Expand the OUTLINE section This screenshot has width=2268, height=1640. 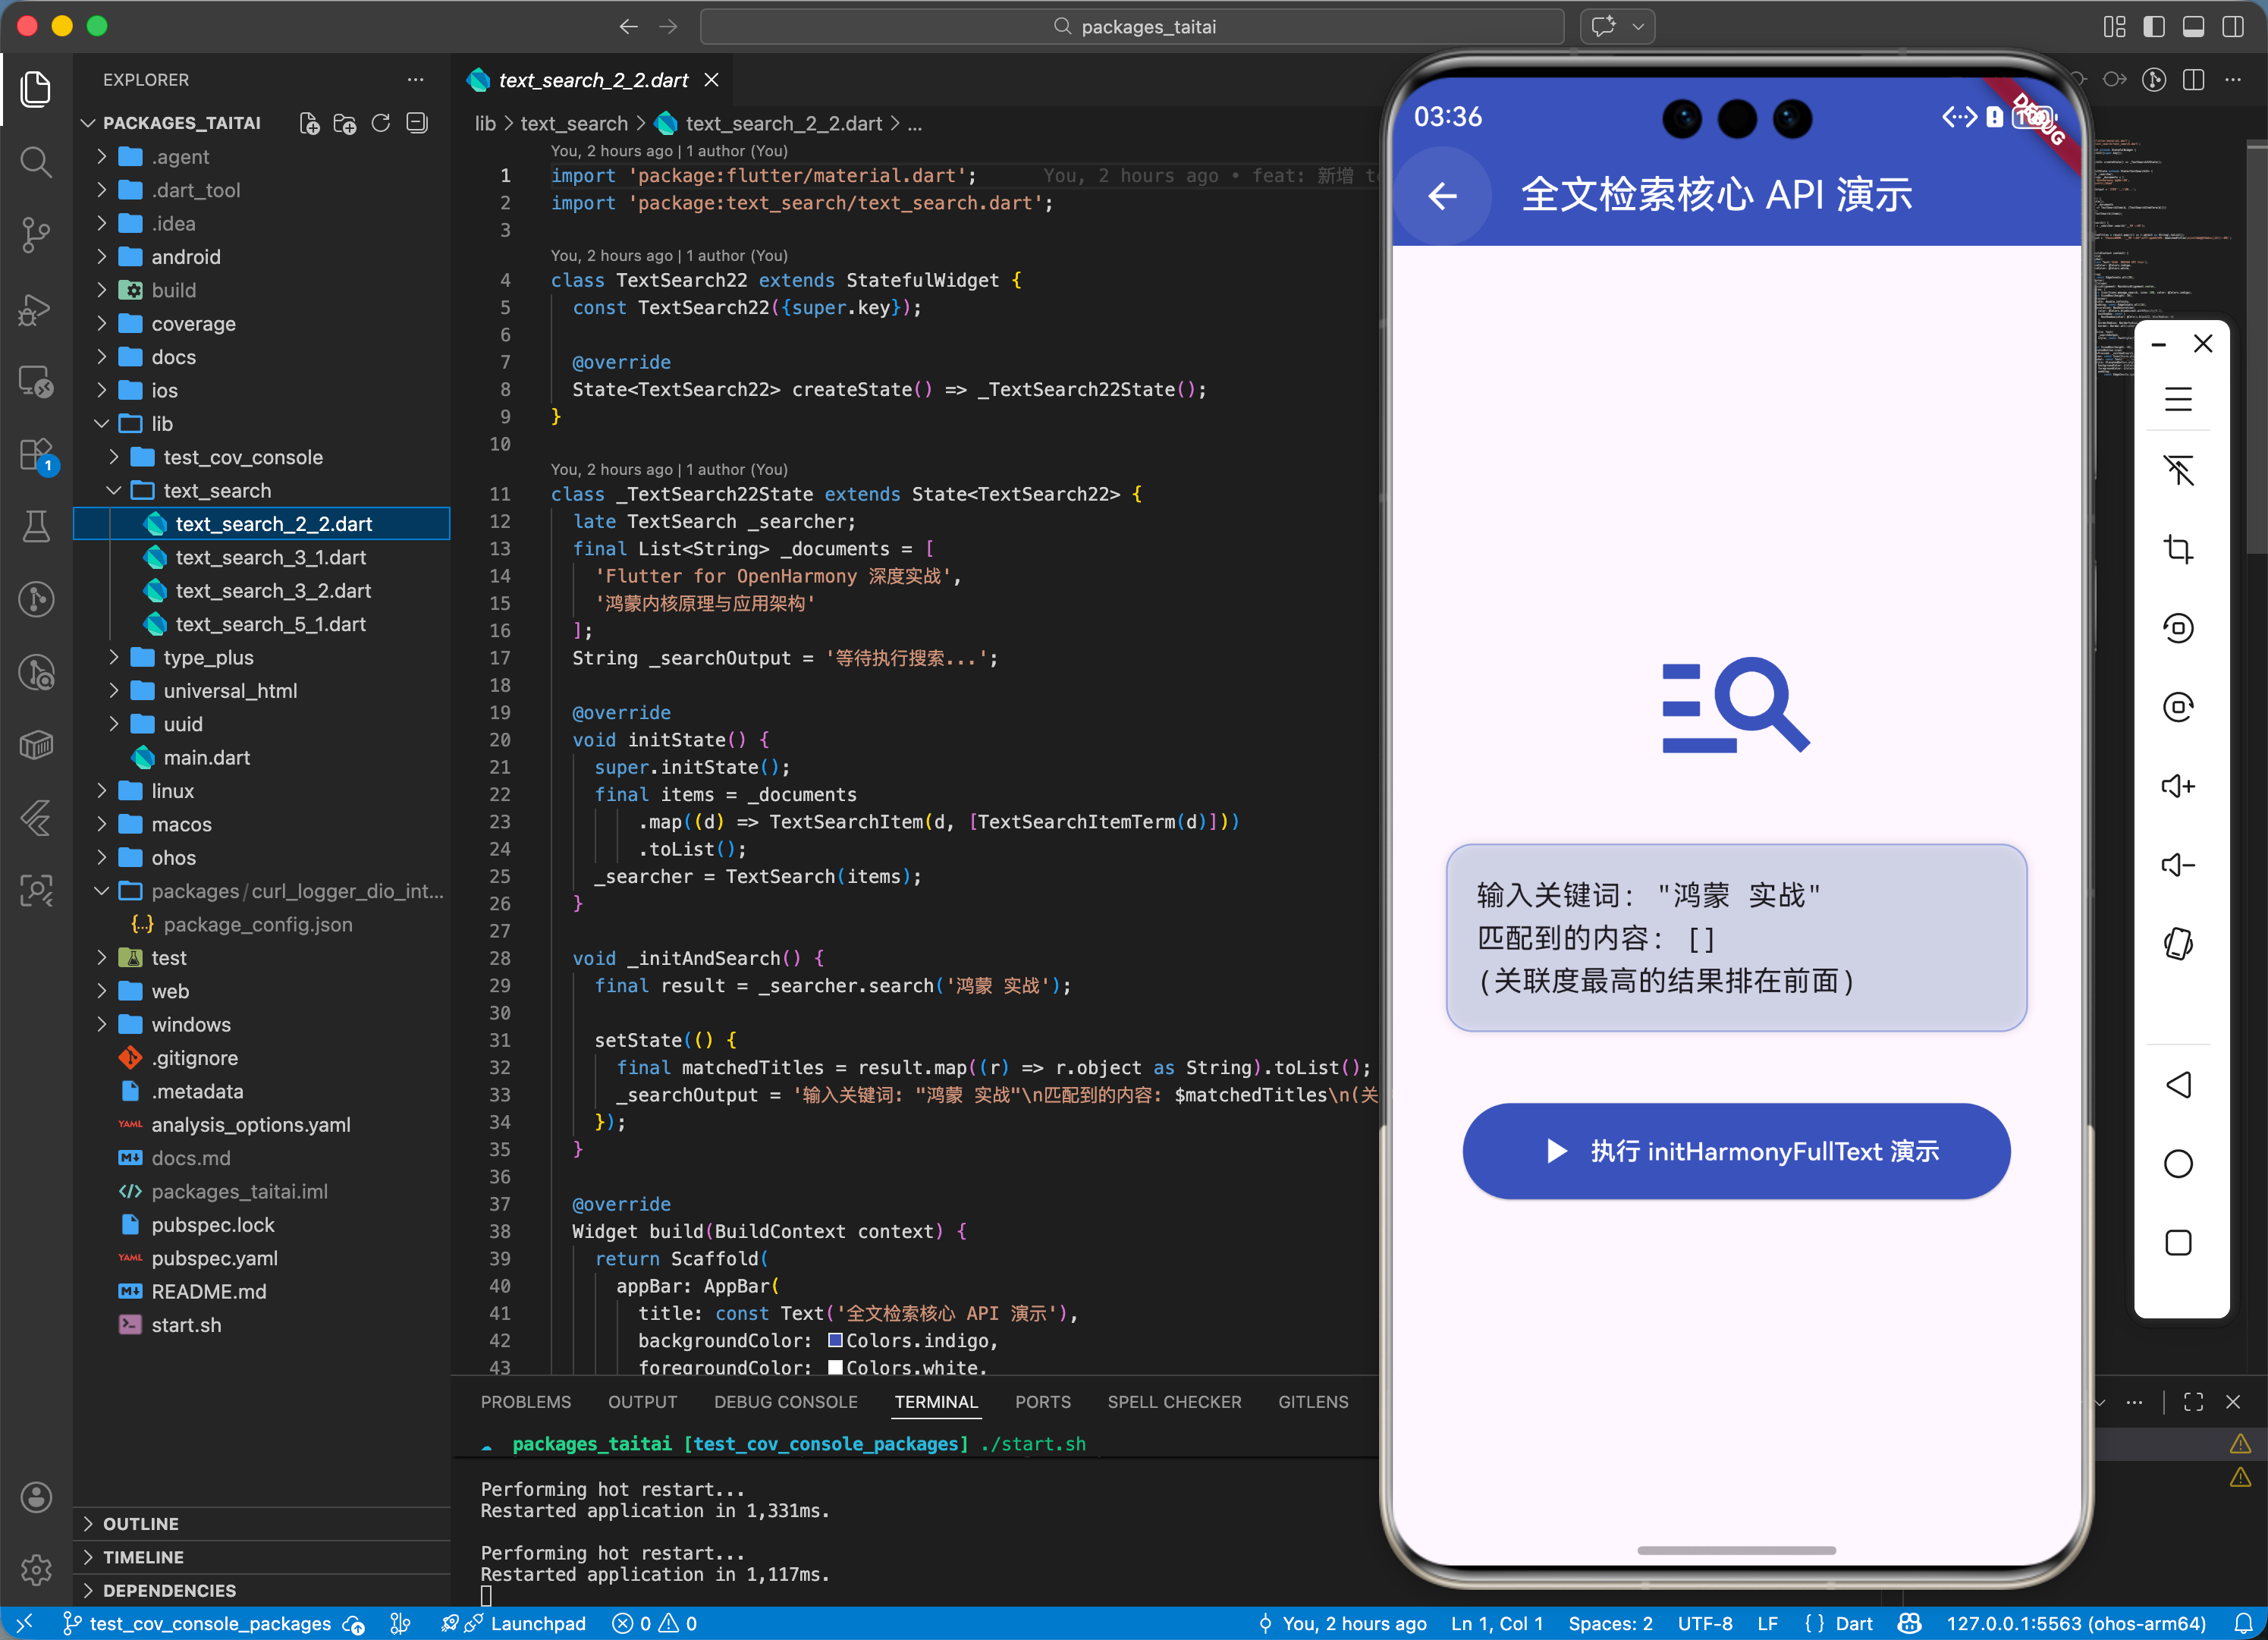coord(140,1523)
